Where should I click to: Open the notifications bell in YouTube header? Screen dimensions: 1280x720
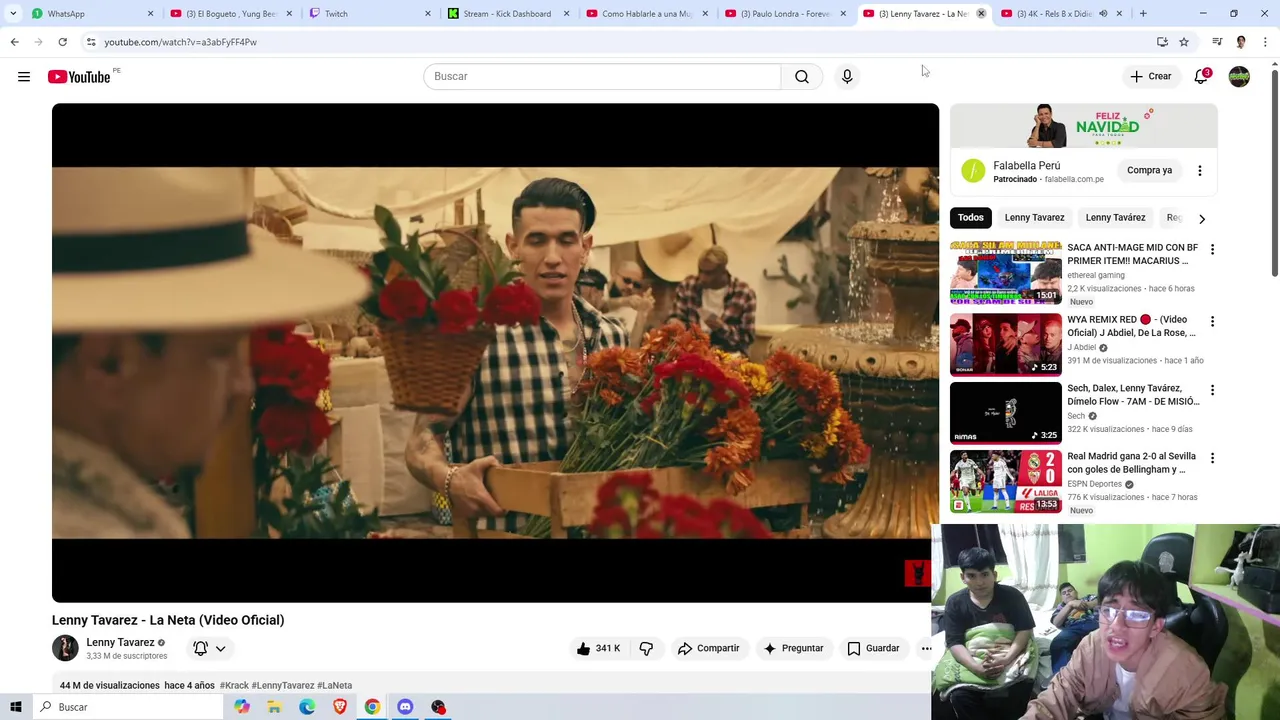tap(1201, 77)
